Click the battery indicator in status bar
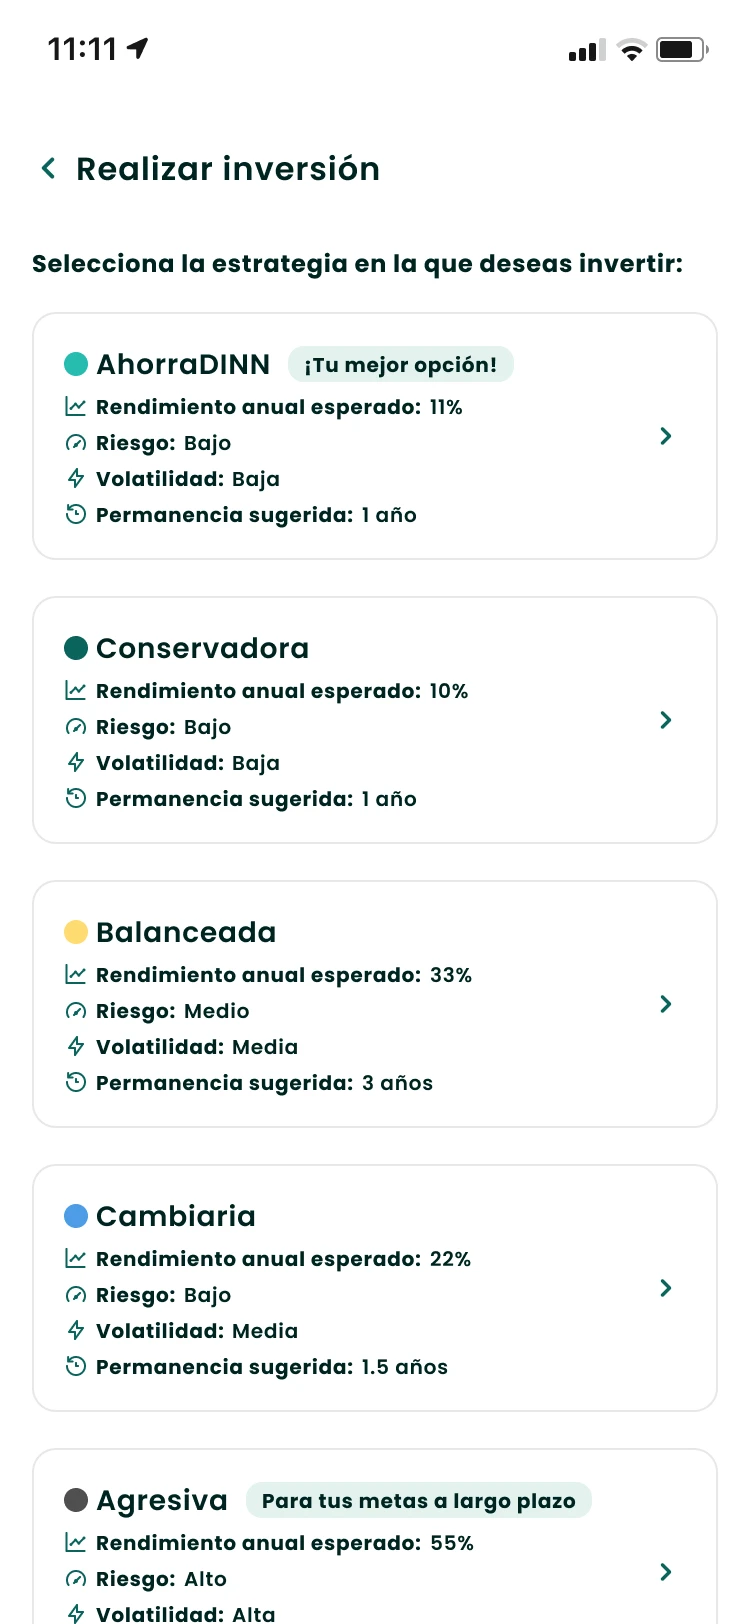 click(681, 49)
